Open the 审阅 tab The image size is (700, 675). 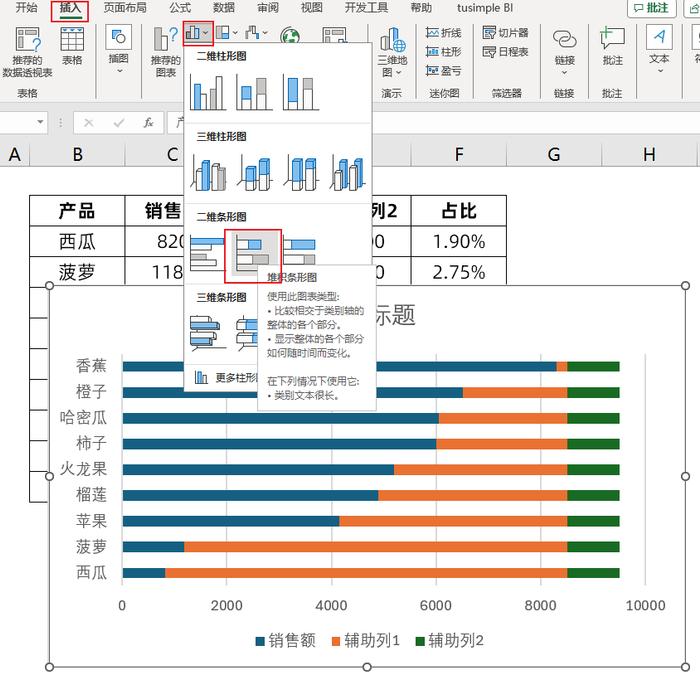pyautogui.click(x=268, y=8)
